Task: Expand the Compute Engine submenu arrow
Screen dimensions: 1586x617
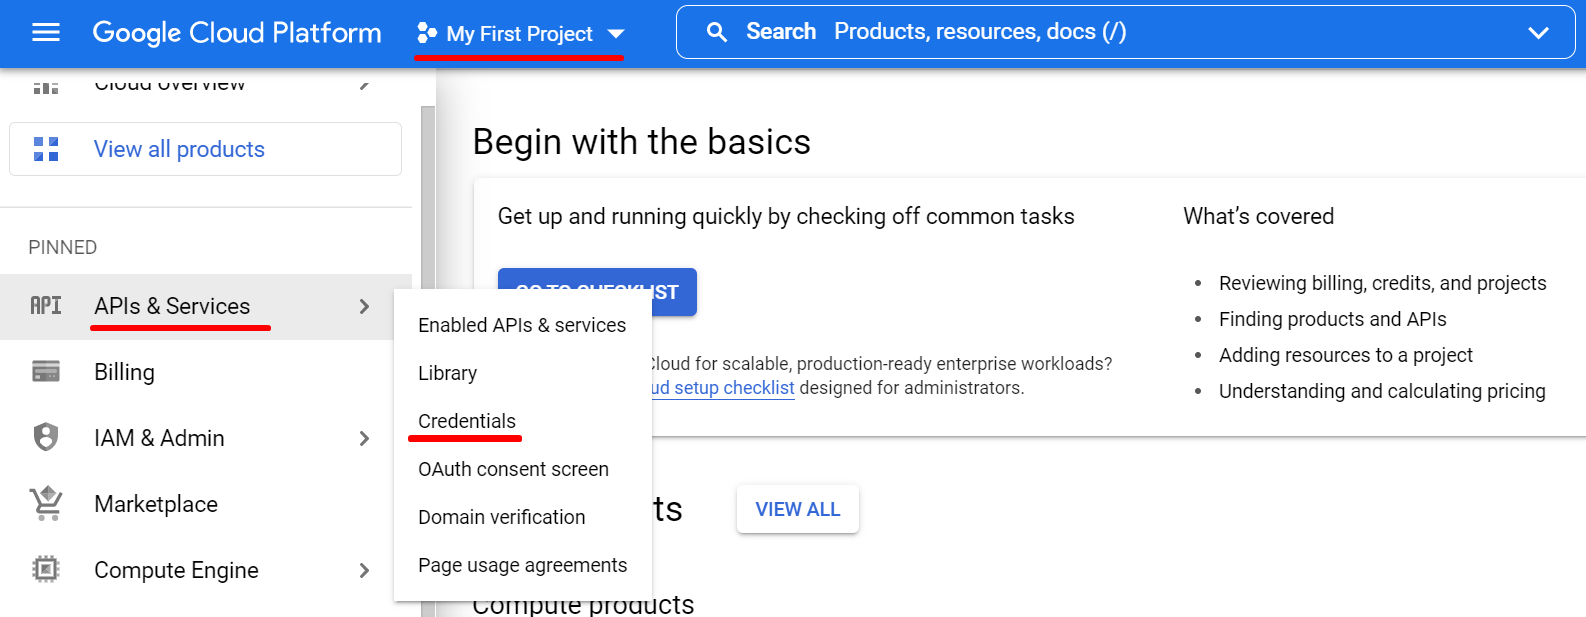Action: click(364, 570)
